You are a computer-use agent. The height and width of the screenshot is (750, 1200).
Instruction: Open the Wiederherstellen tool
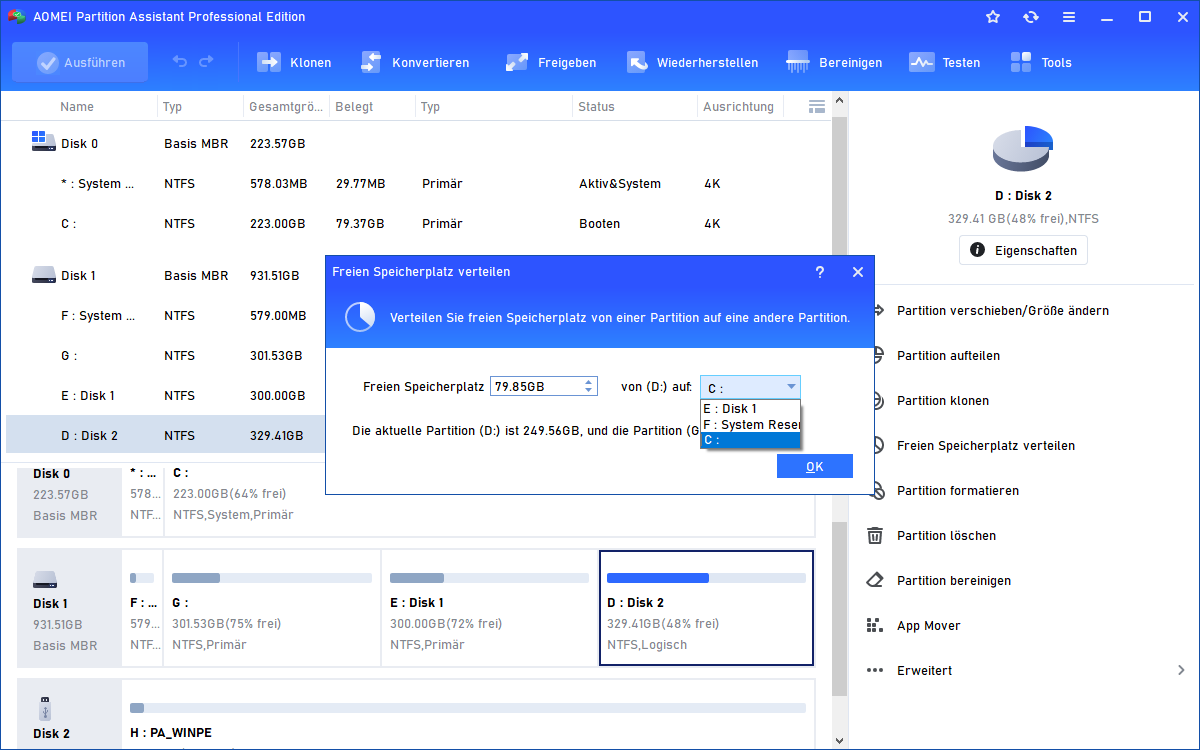pyautogui.click(x=692, y=62)
